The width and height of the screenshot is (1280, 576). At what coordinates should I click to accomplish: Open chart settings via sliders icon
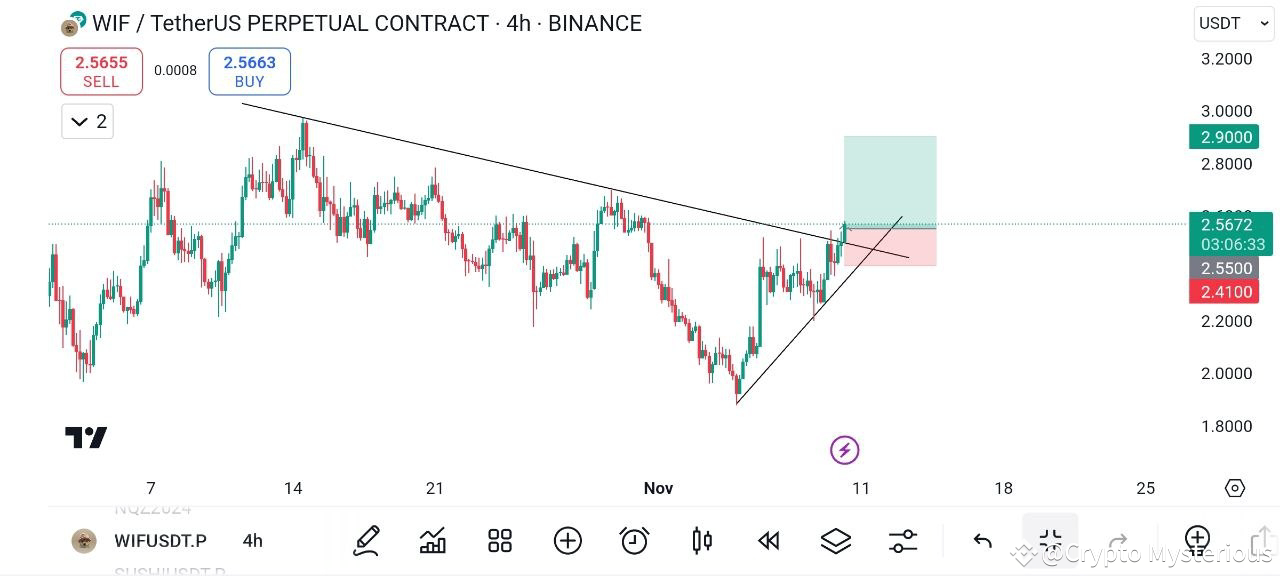coord(901,540)
